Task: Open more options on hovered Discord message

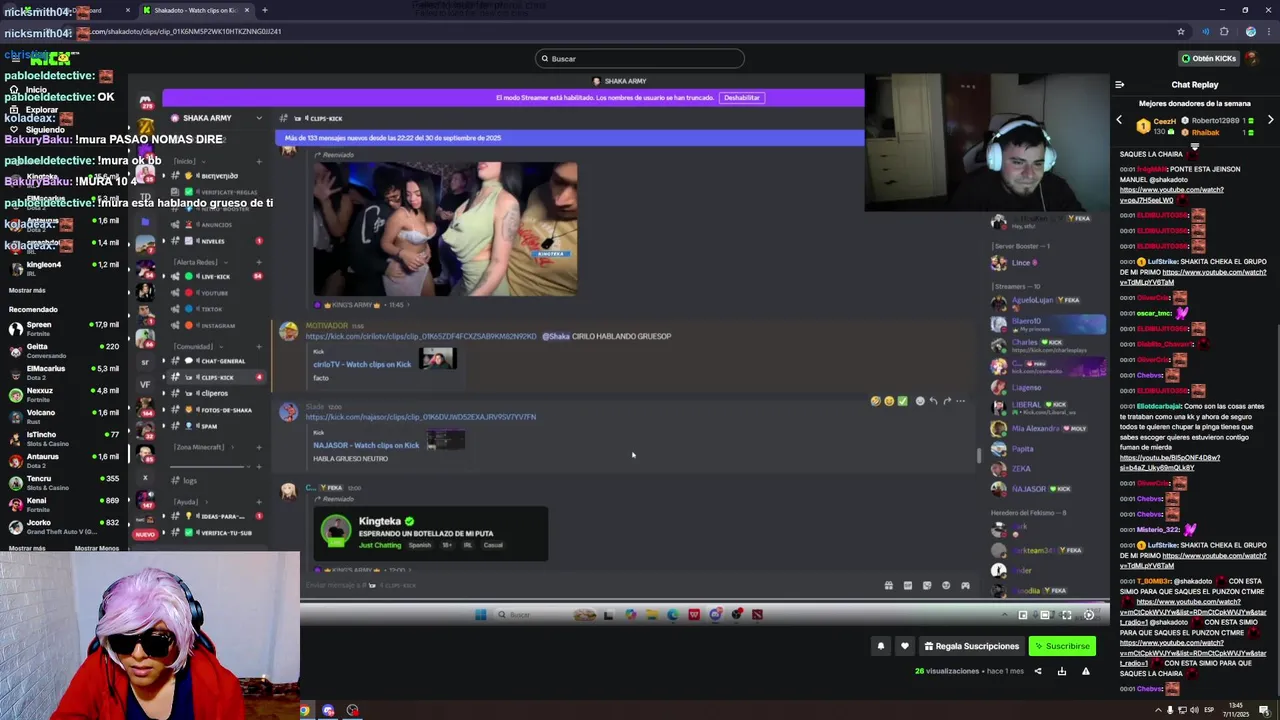Action: [960, 401]
